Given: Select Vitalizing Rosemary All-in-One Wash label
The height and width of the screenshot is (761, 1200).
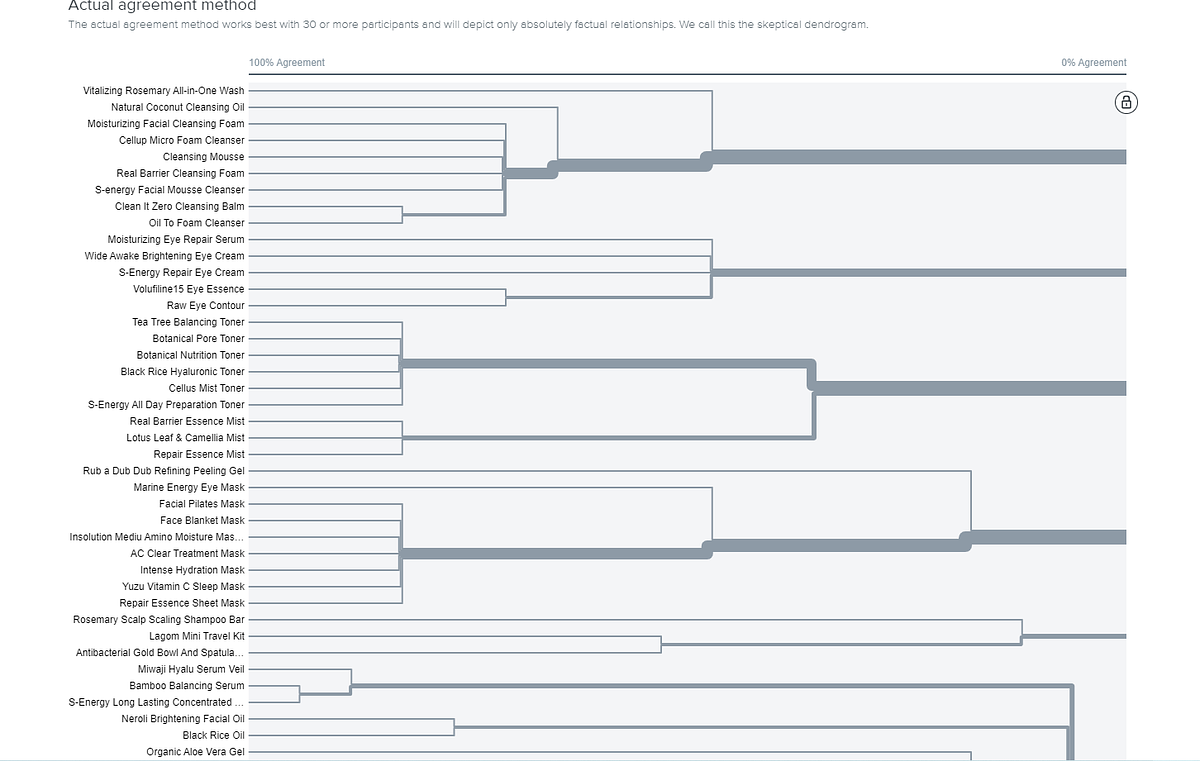Looking at the screenshot, I should click(x=163, y=91).
